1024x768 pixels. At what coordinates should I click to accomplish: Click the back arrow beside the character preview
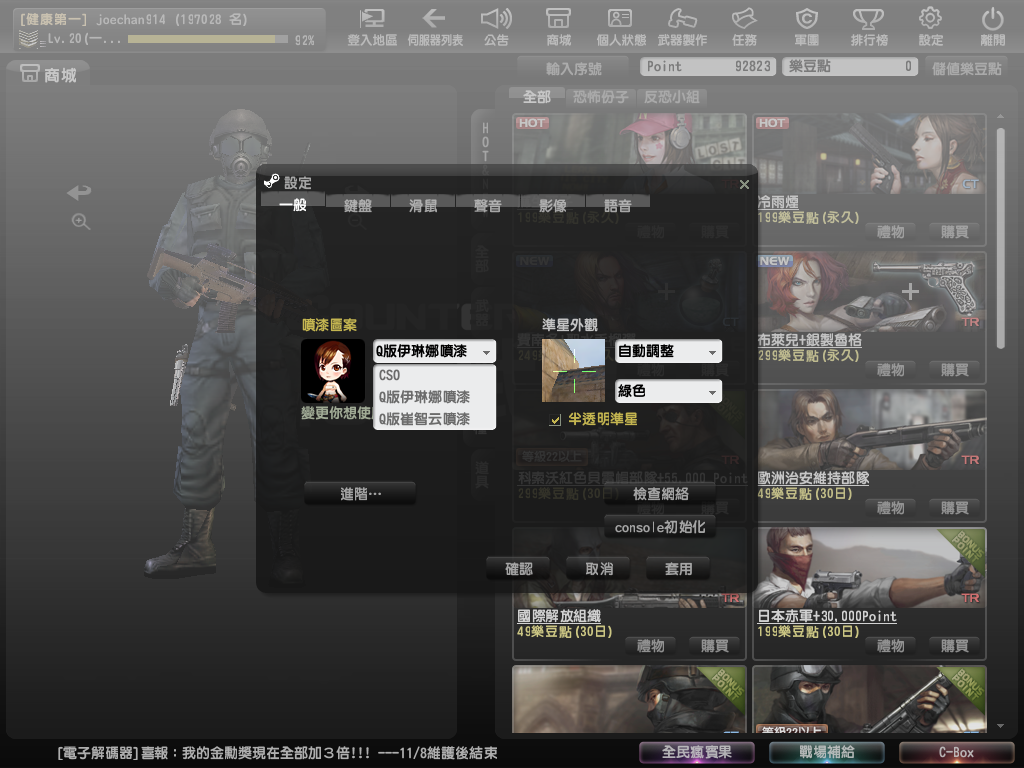[79, 192]
